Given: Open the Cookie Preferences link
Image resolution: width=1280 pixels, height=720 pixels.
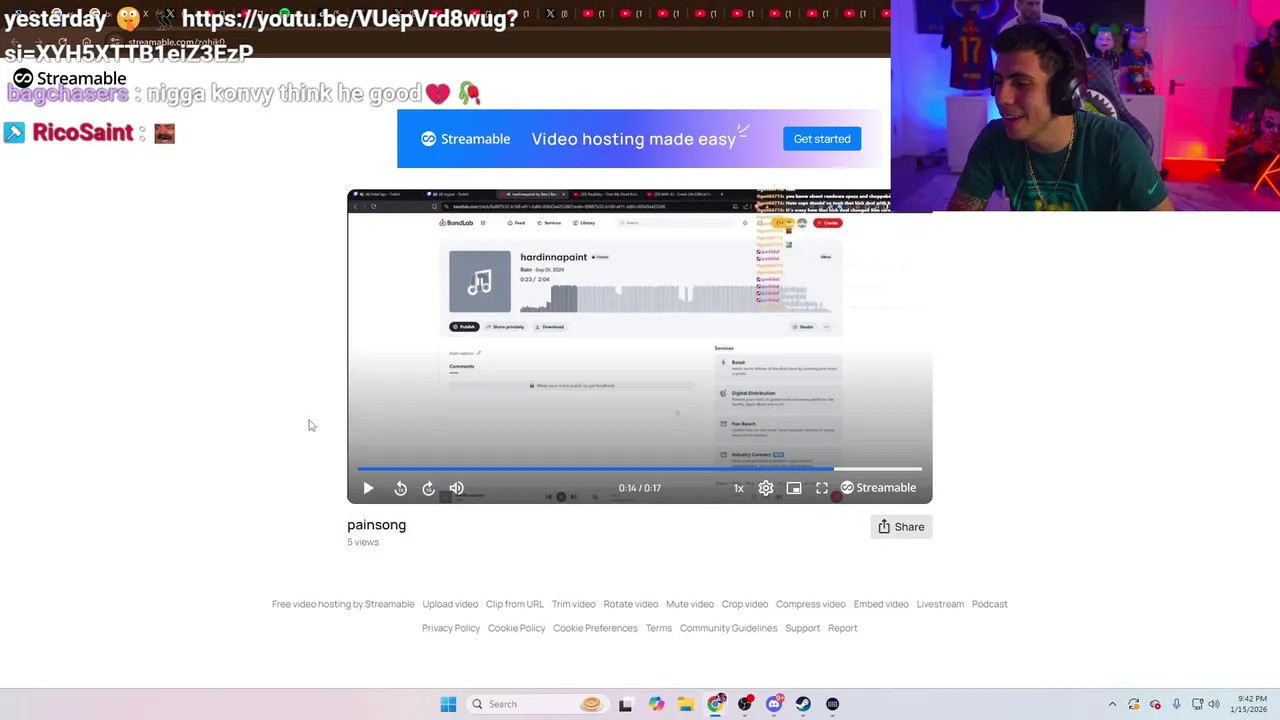Looking at the screenshot, I should pos(595,628).
